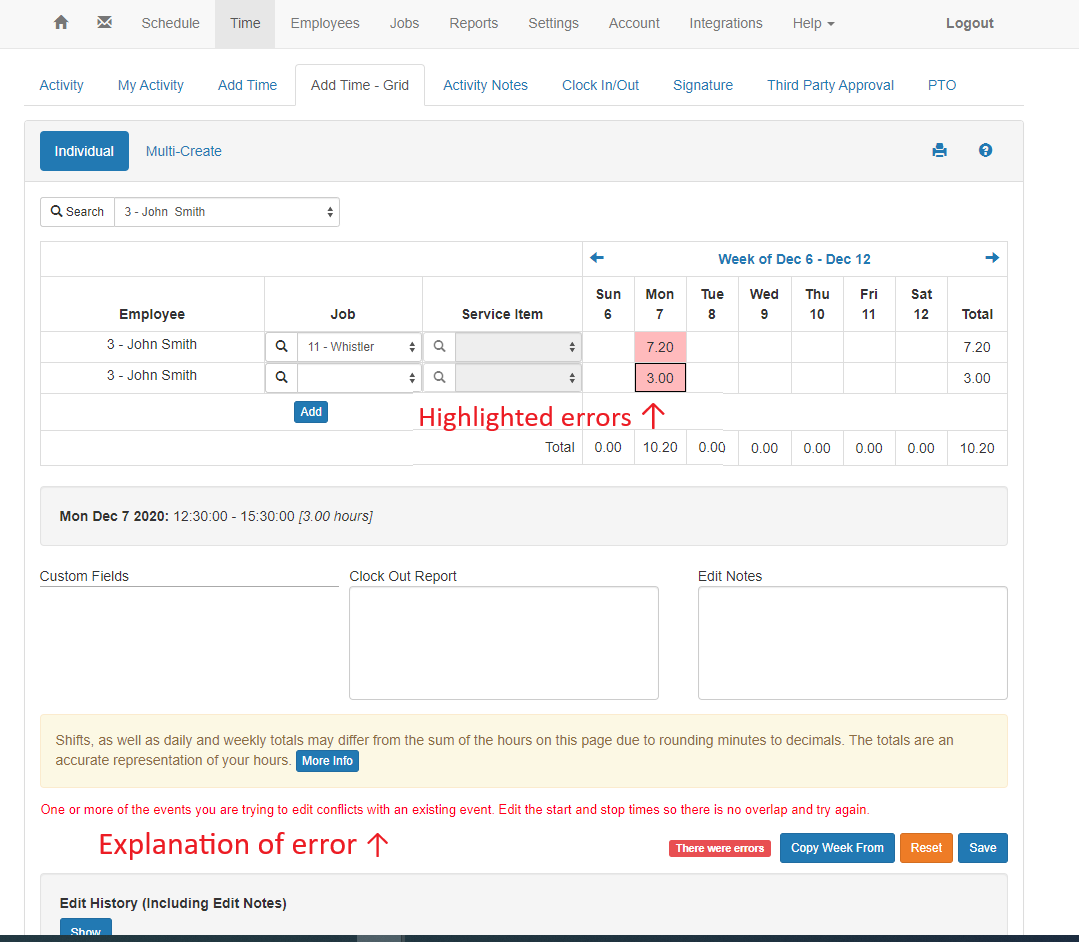Click service item search magnifier in second row
The width and height of the screenshot is (1079, 942).
coord(439,378)
